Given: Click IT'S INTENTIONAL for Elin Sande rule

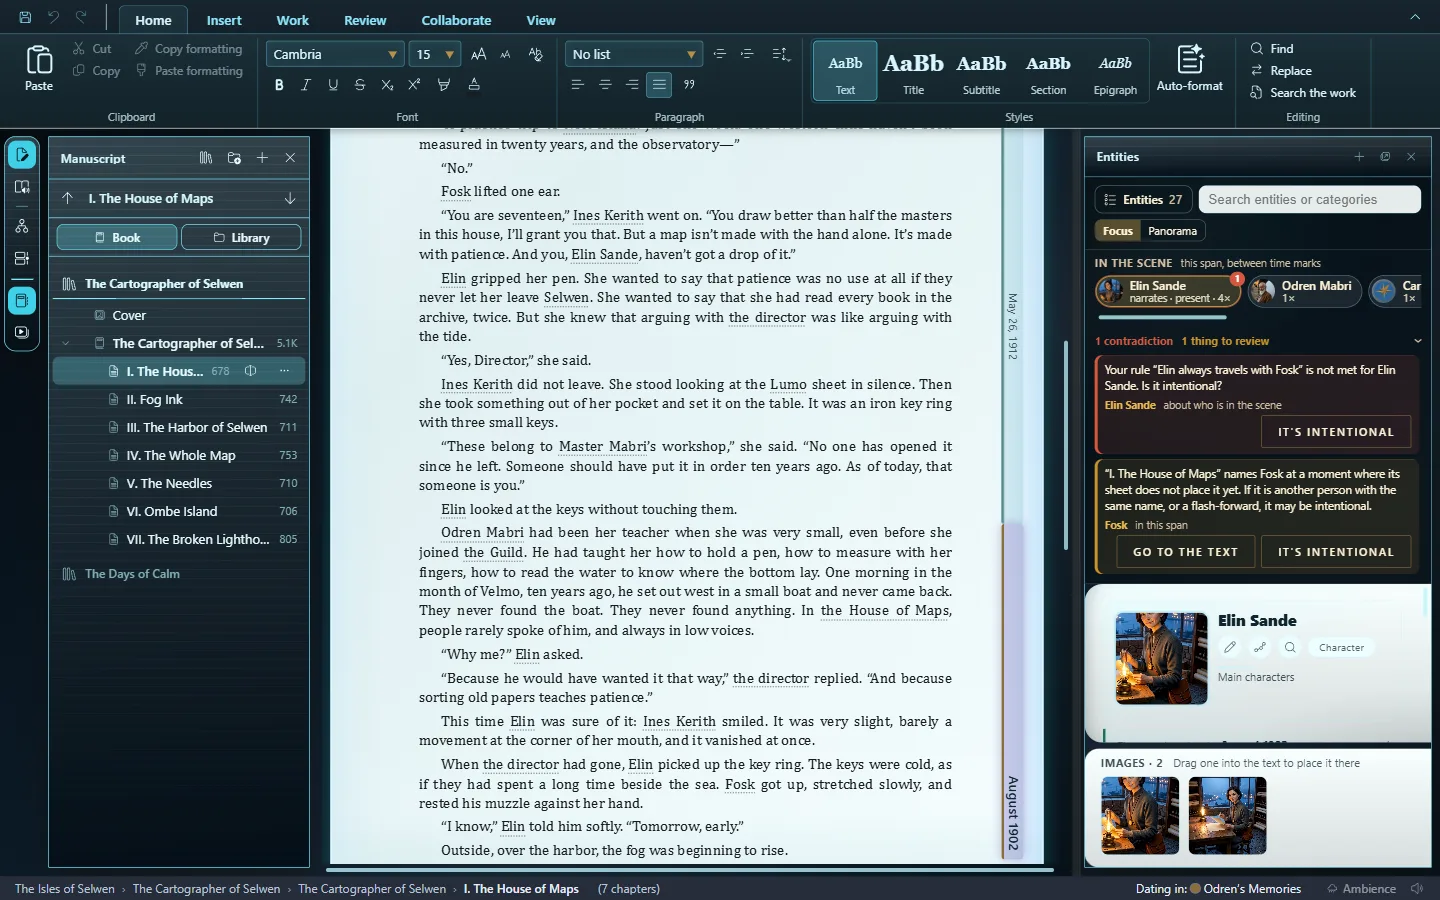Looking at the screenshot, I should pos(1336,432).
